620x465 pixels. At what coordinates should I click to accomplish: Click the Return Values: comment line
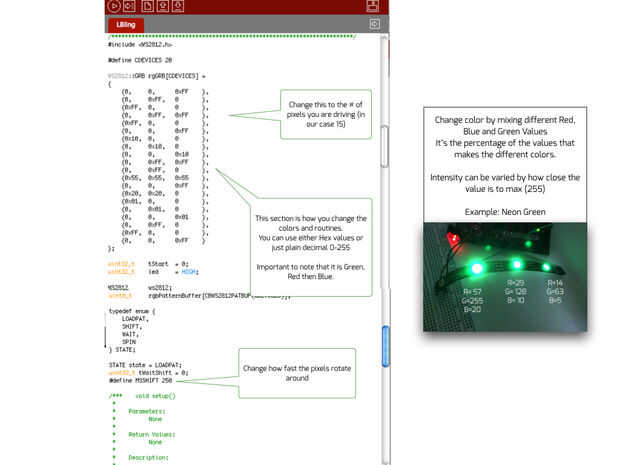click(152, 435)
